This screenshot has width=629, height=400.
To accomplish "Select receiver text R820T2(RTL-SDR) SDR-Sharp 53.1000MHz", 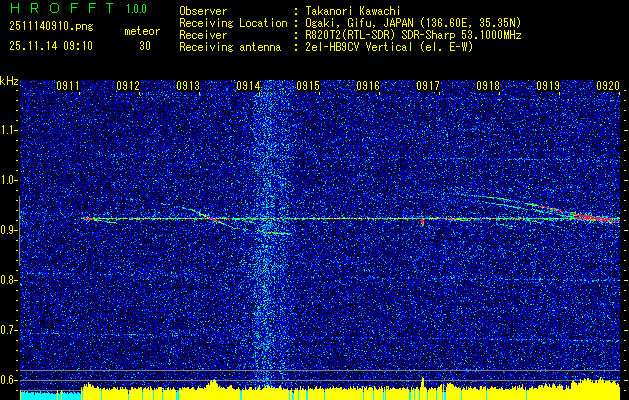I will pyautogui.click(x=413, y=35).
